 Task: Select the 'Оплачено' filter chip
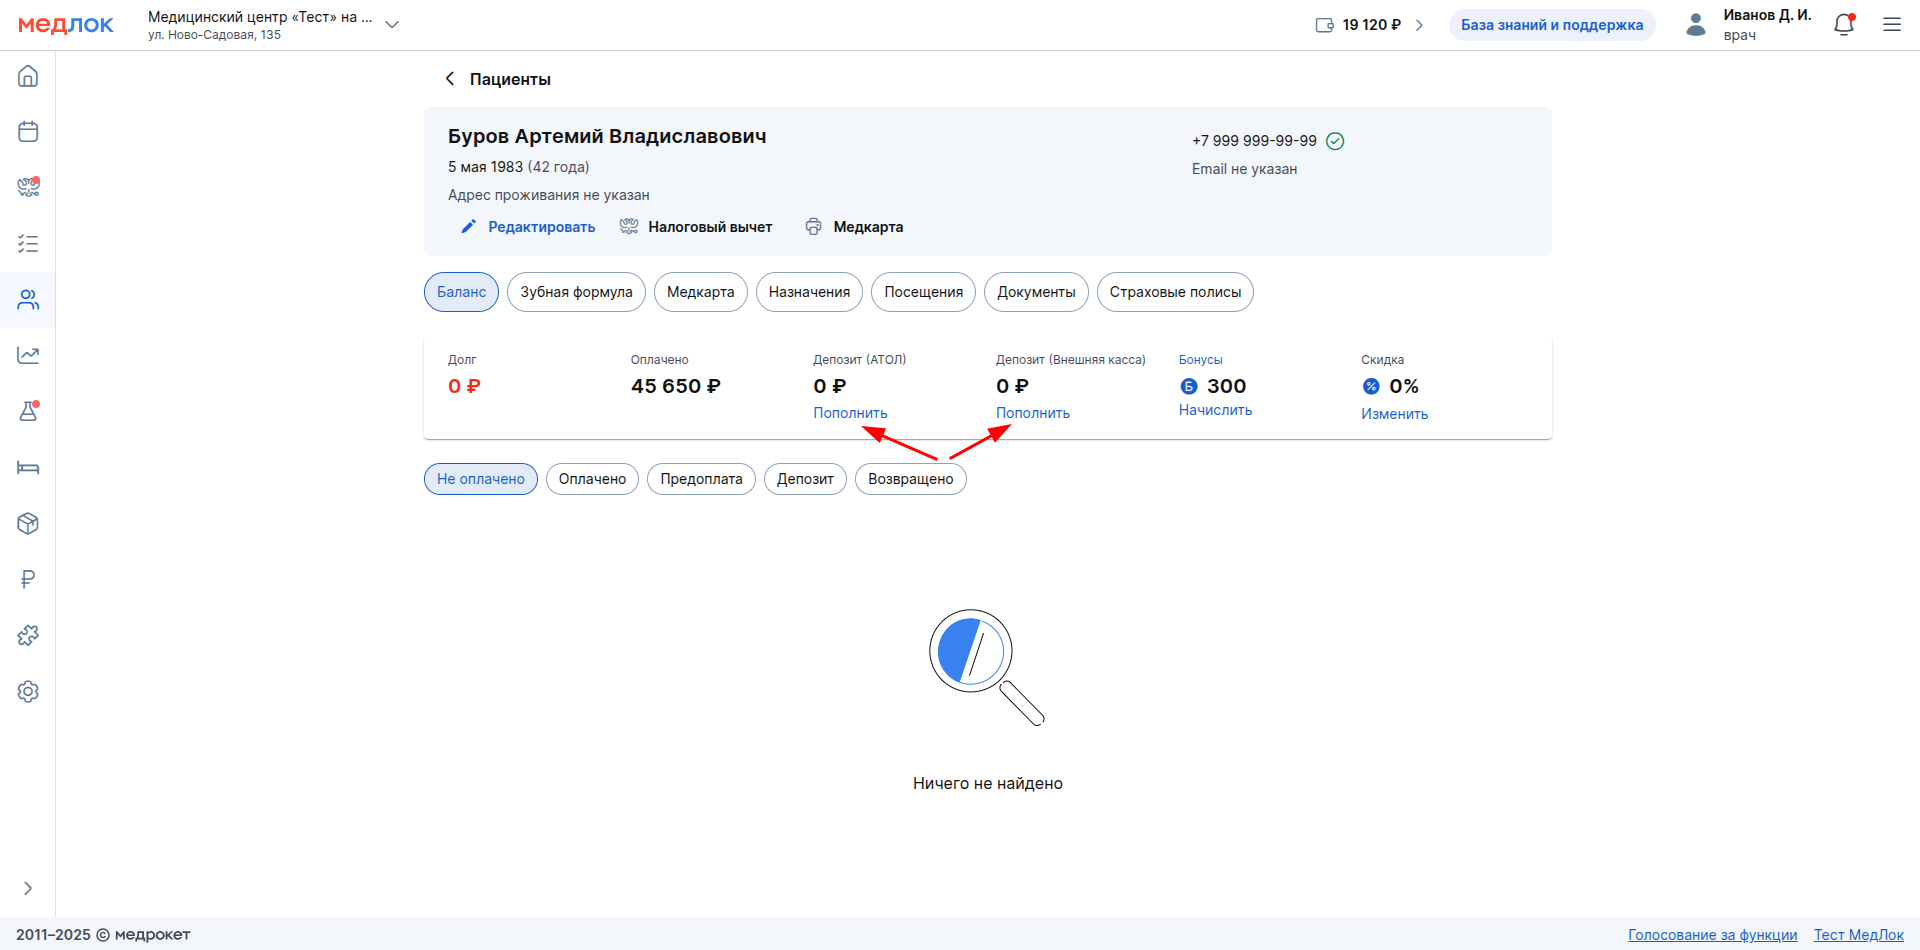pyautogui.click(x=592, y=479)
